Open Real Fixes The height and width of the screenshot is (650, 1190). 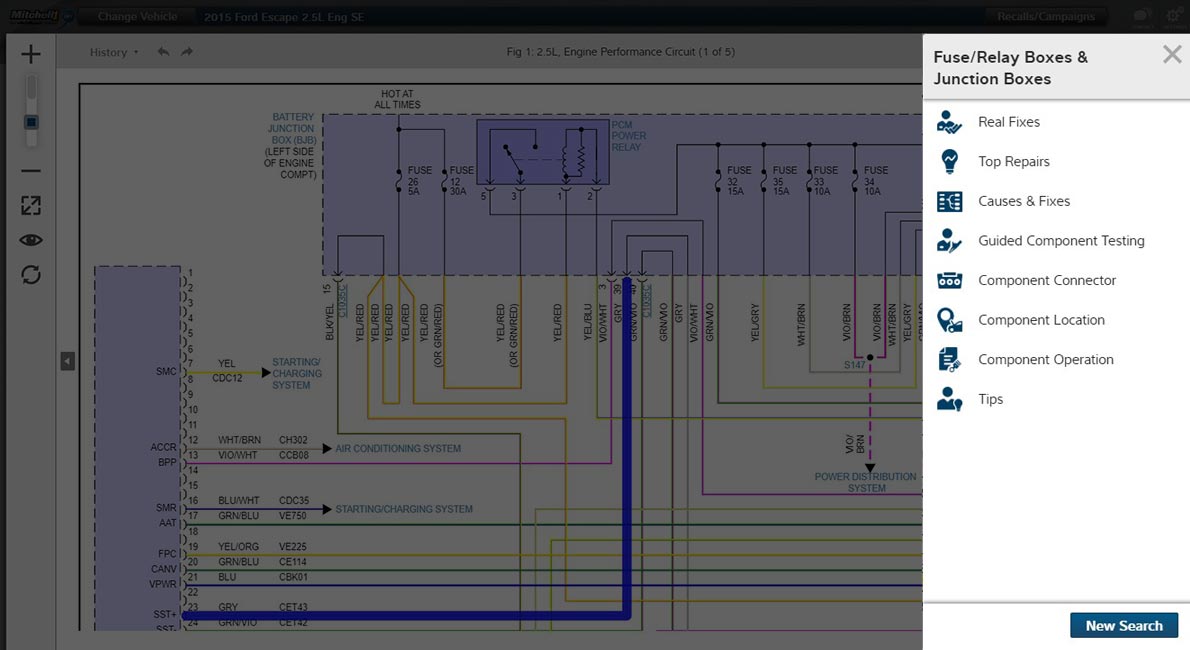click(1008, 122)
